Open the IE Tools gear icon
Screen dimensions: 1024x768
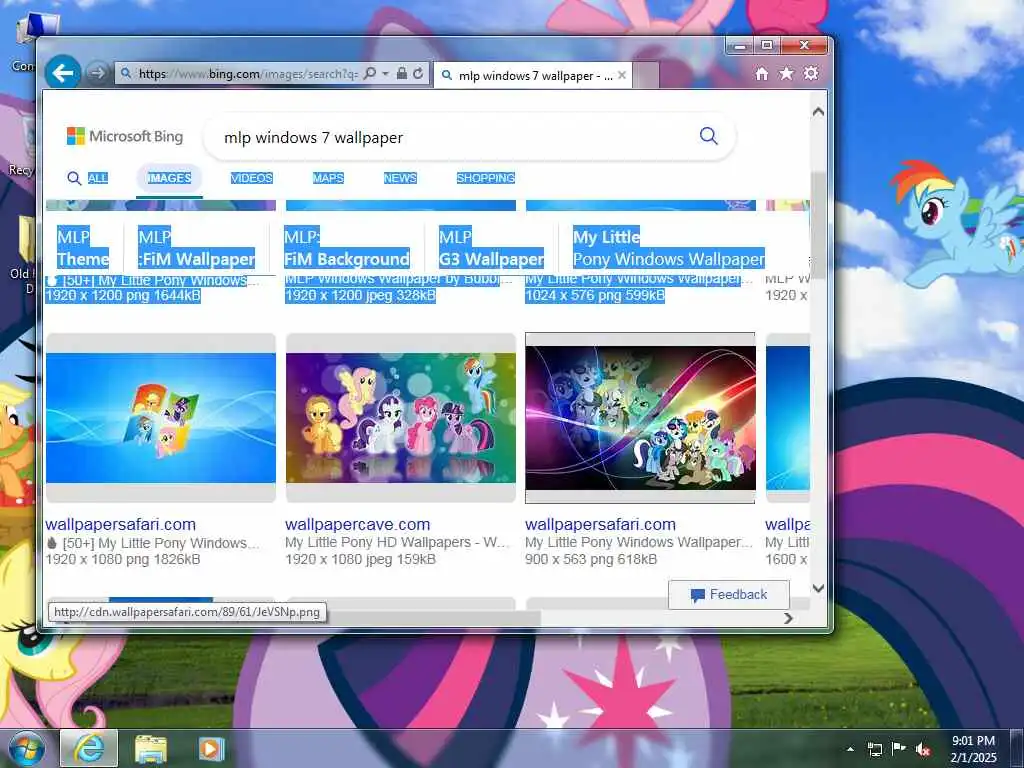811,73
